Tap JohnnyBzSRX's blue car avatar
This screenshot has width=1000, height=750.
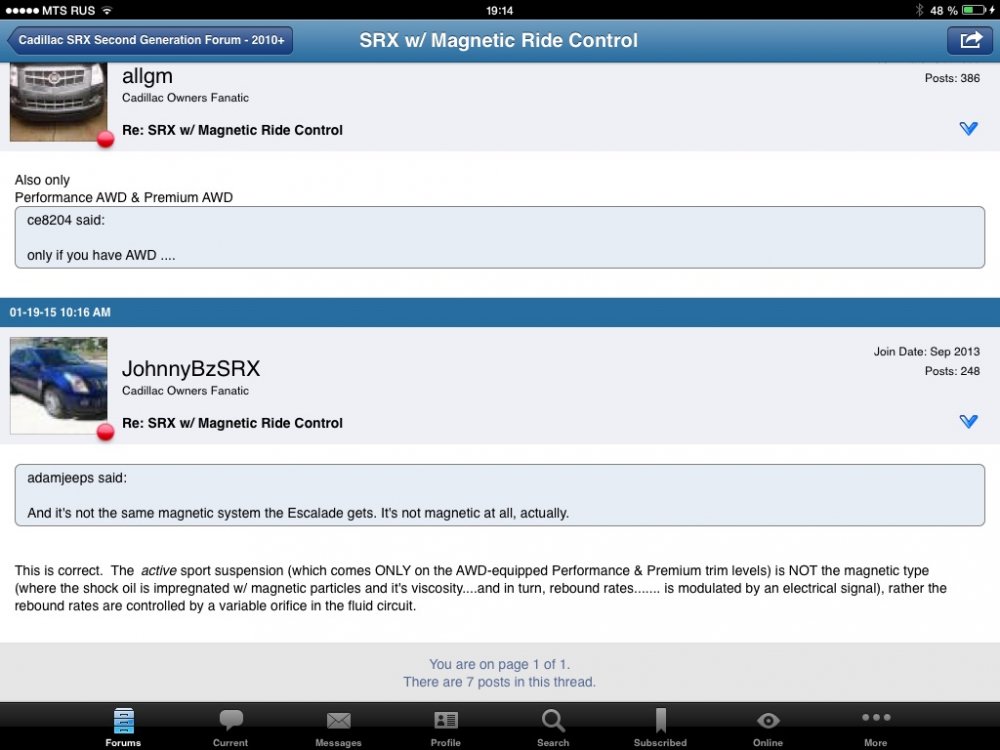pos(58,385)
